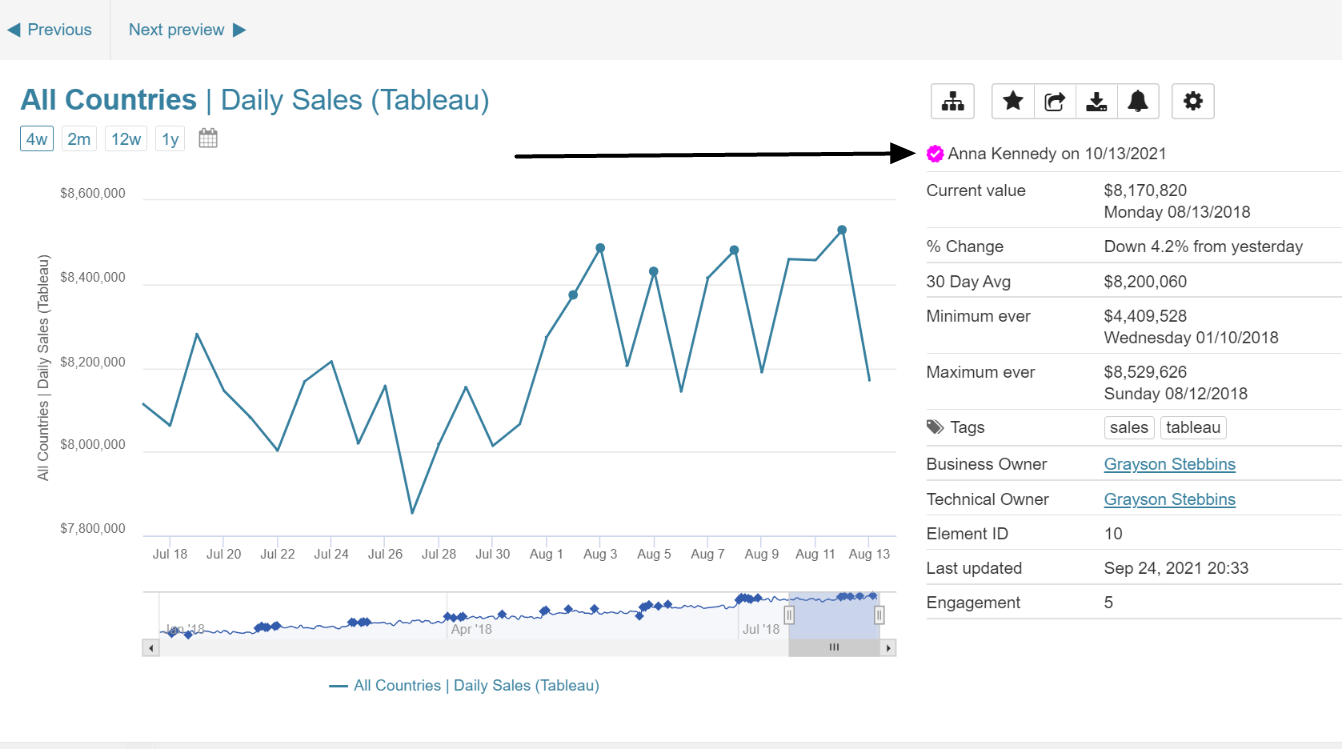
Task: Click the pink certified checkmark badge
Action: [935, 154]
